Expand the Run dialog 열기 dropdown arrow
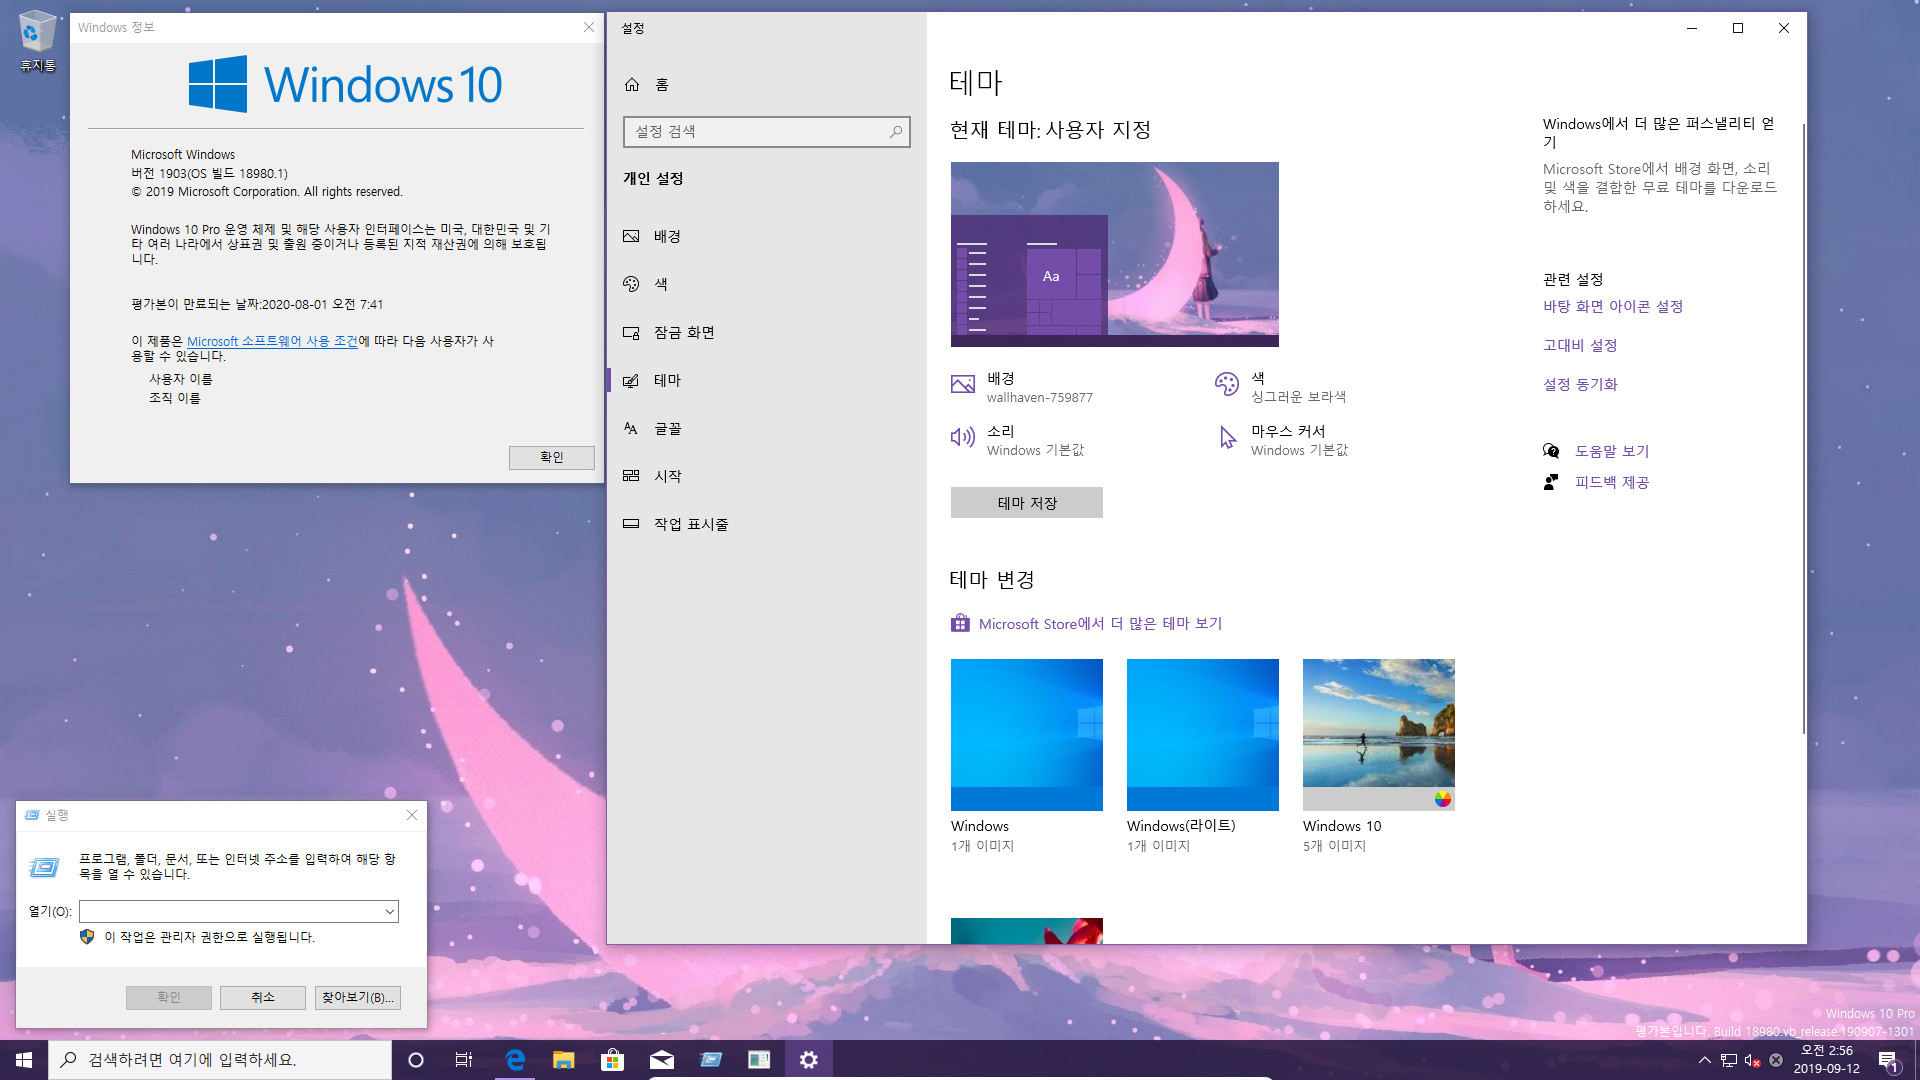The width and height of the screenshot is (1920, 1080). (389, 912)
